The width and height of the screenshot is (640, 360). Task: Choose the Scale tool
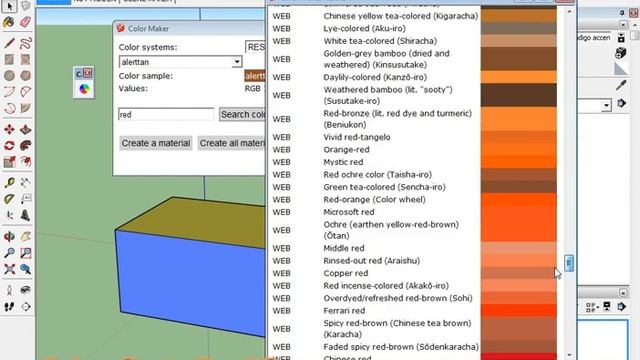click(9, 162)
